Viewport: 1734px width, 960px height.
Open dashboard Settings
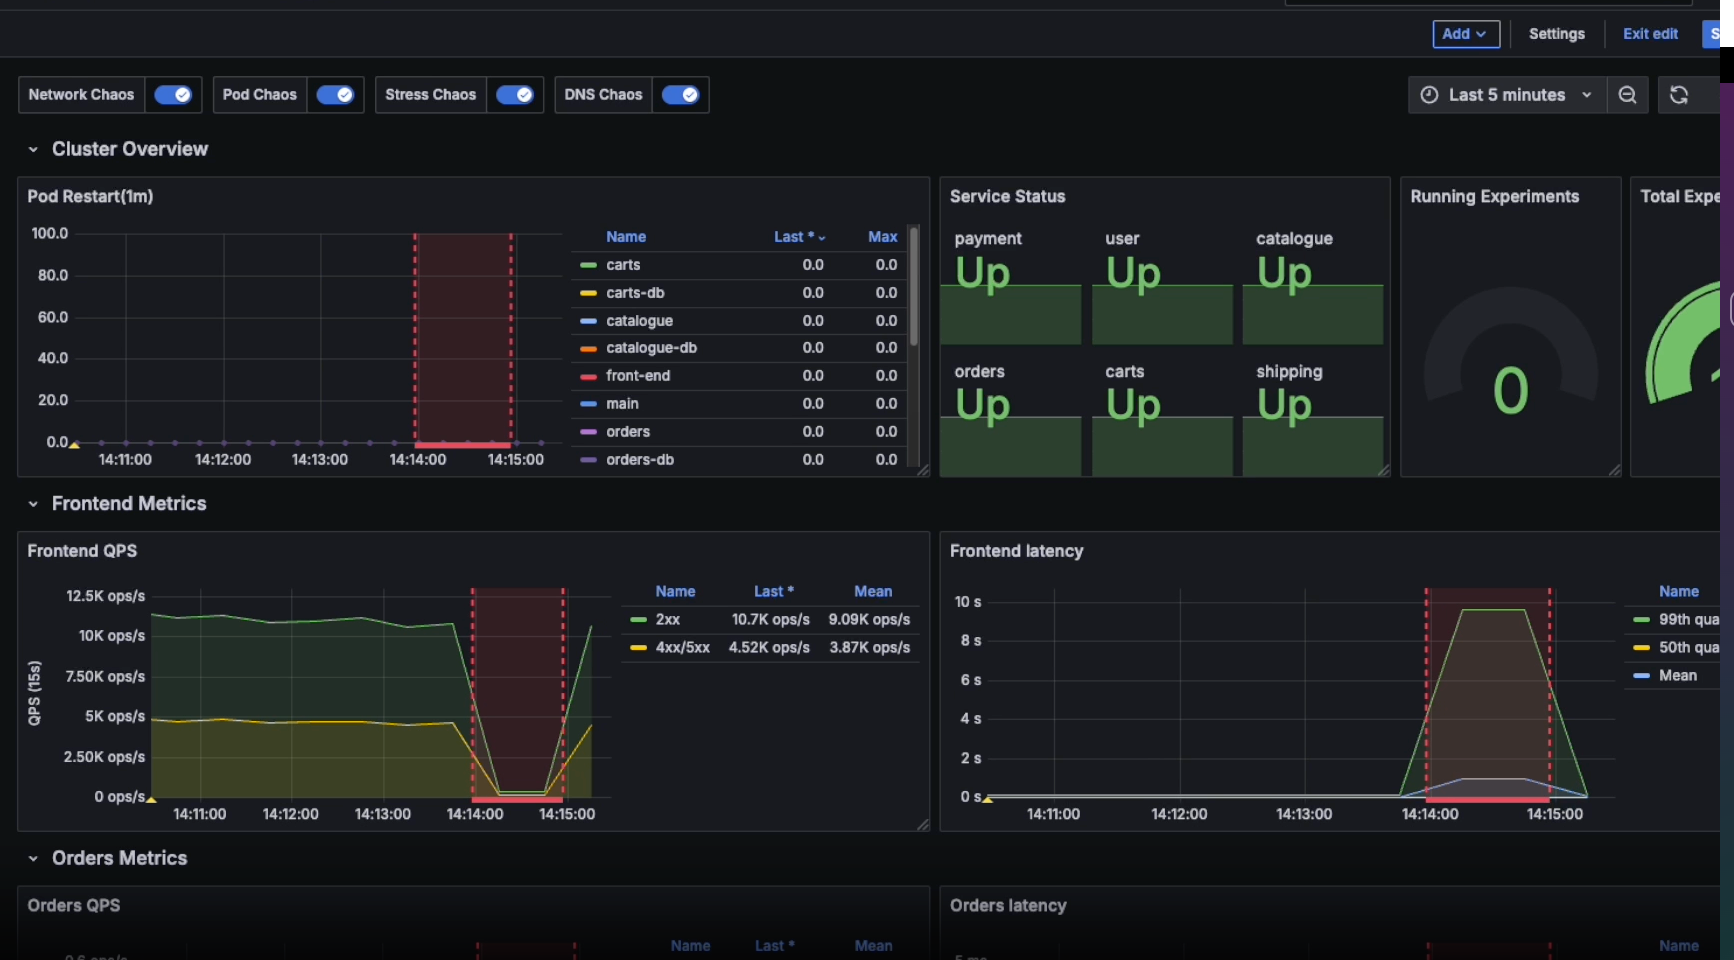(x=1556, y=34)
